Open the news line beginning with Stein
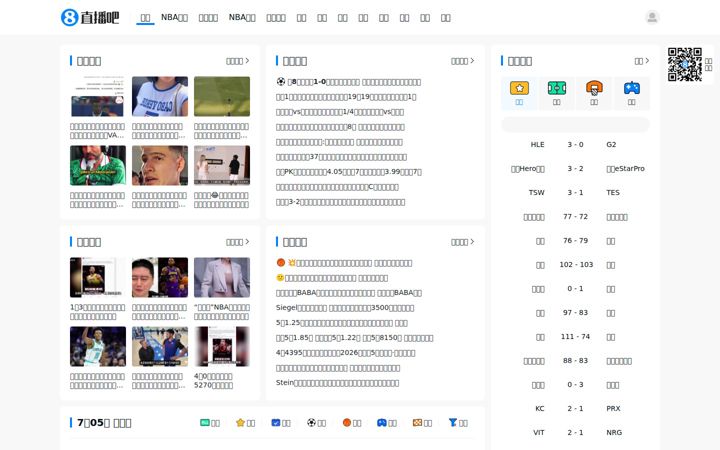This screenshot has width=720, height=450. [x=338, y=383]
